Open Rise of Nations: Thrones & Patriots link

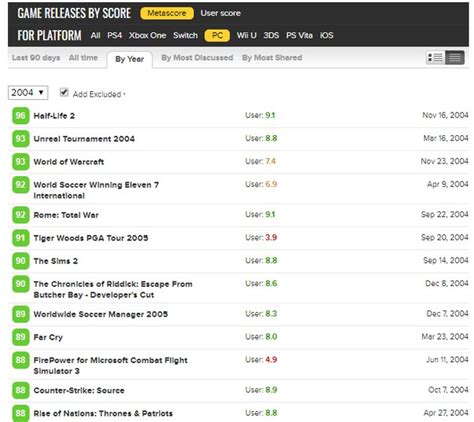103,413
